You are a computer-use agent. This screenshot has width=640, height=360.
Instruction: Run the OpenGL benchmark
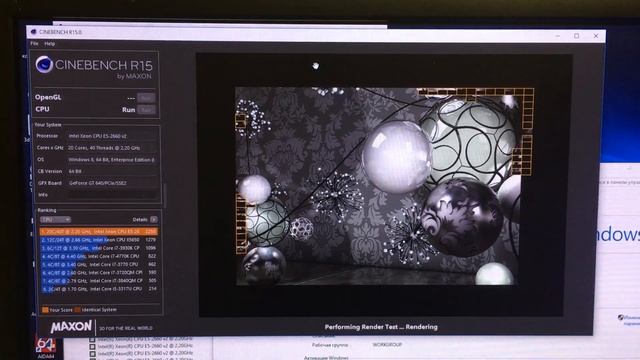146,98
